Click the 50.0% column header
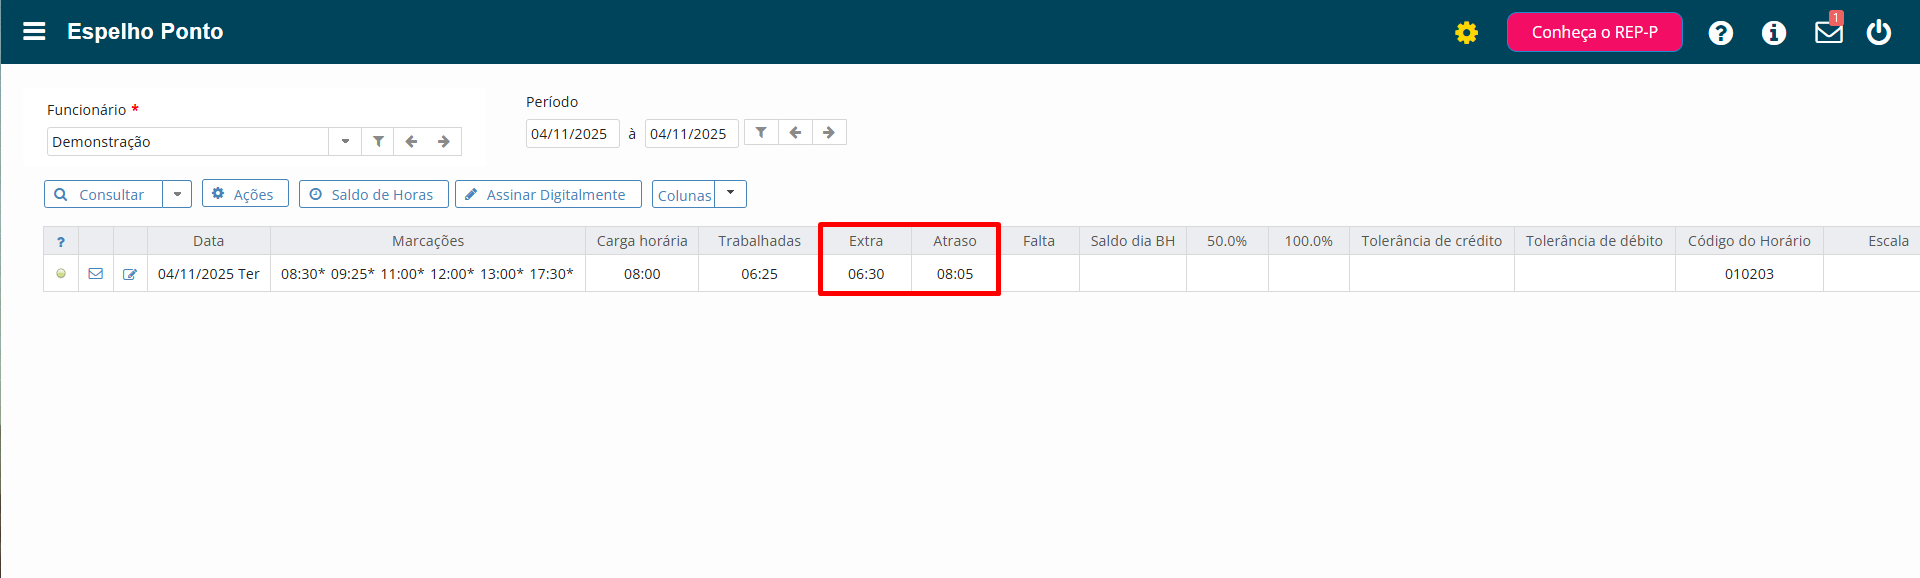The image size is (1920, 578). click(x=1227, y=241)
